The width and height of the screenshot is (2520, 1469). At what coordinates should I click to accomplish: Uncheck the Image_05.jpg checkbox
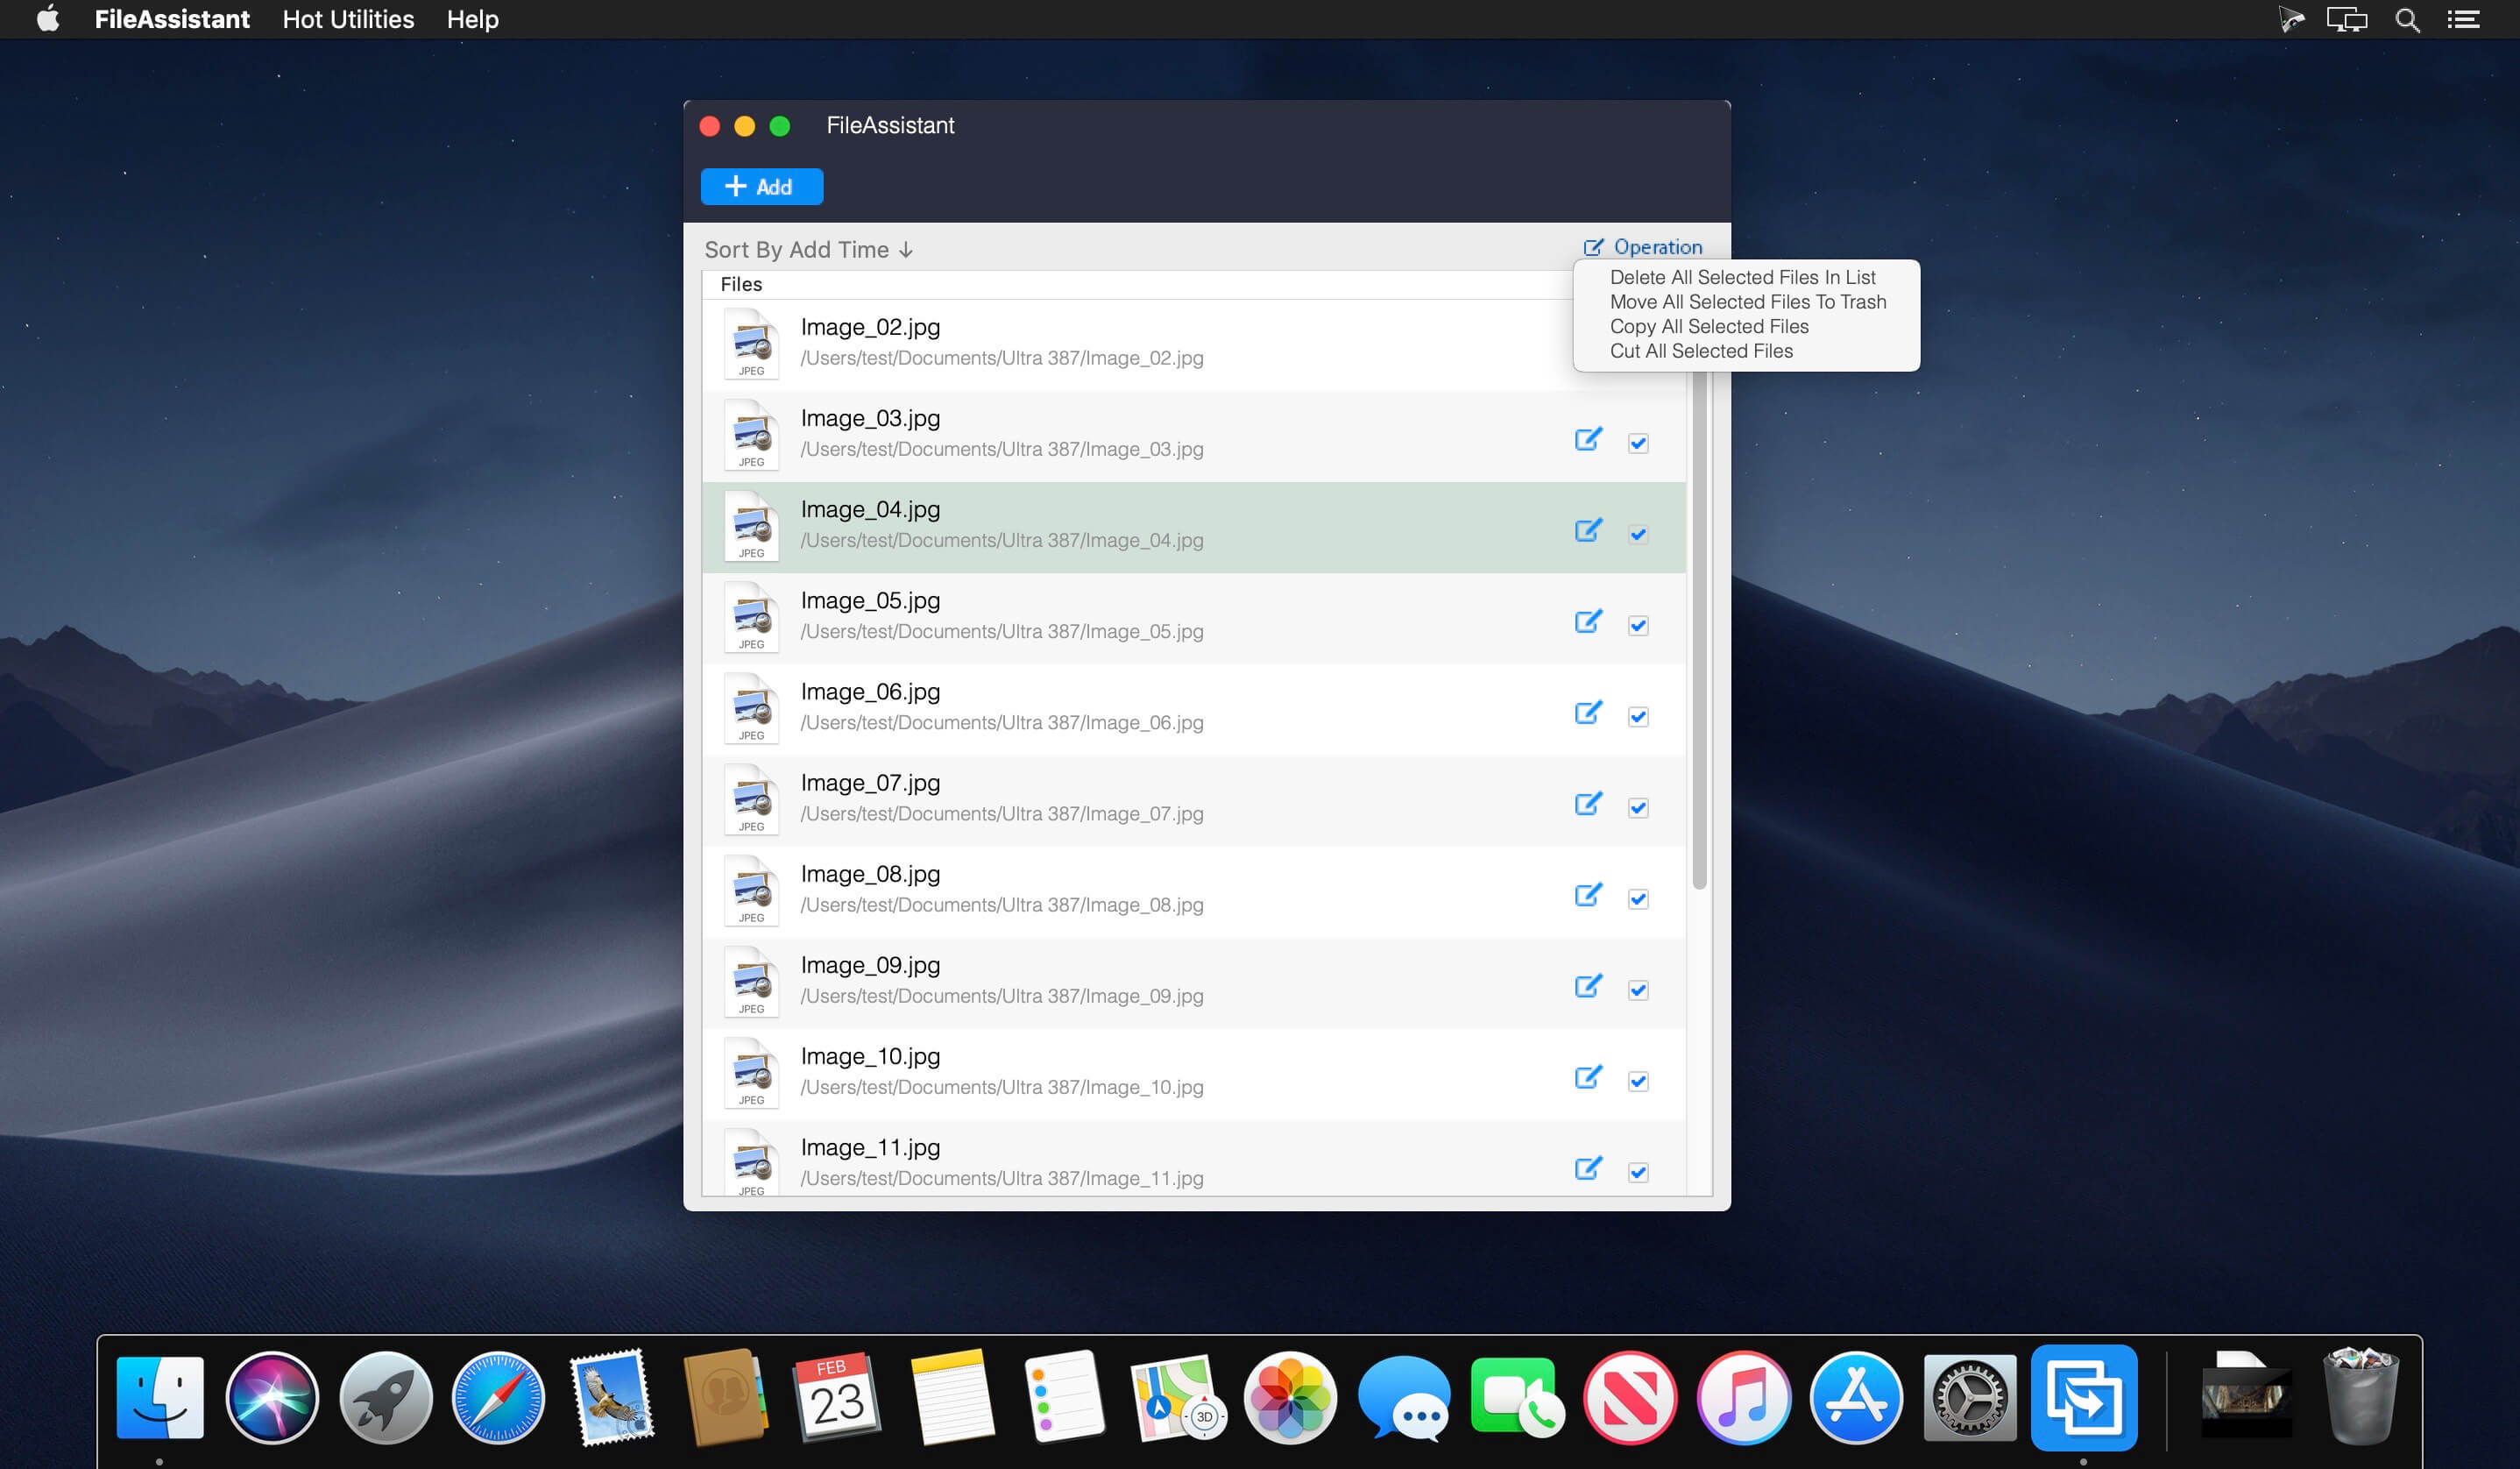click(x=1638, y=625)
